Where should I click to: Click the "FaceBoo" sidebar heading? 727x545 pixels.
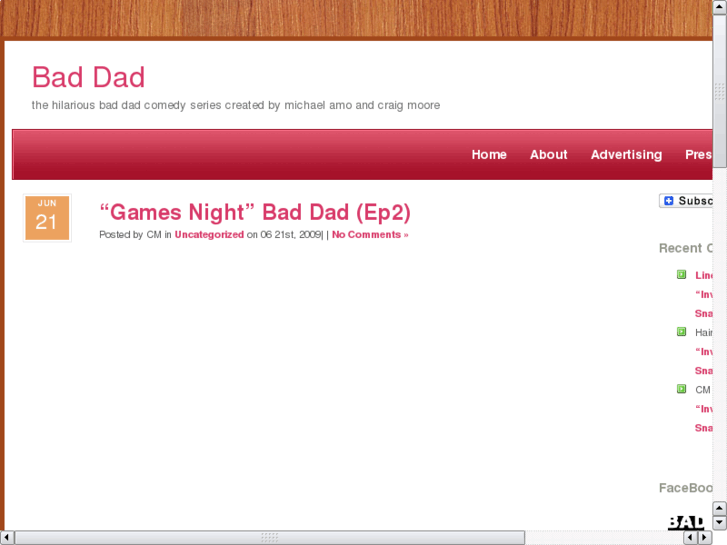pos(686,488)
